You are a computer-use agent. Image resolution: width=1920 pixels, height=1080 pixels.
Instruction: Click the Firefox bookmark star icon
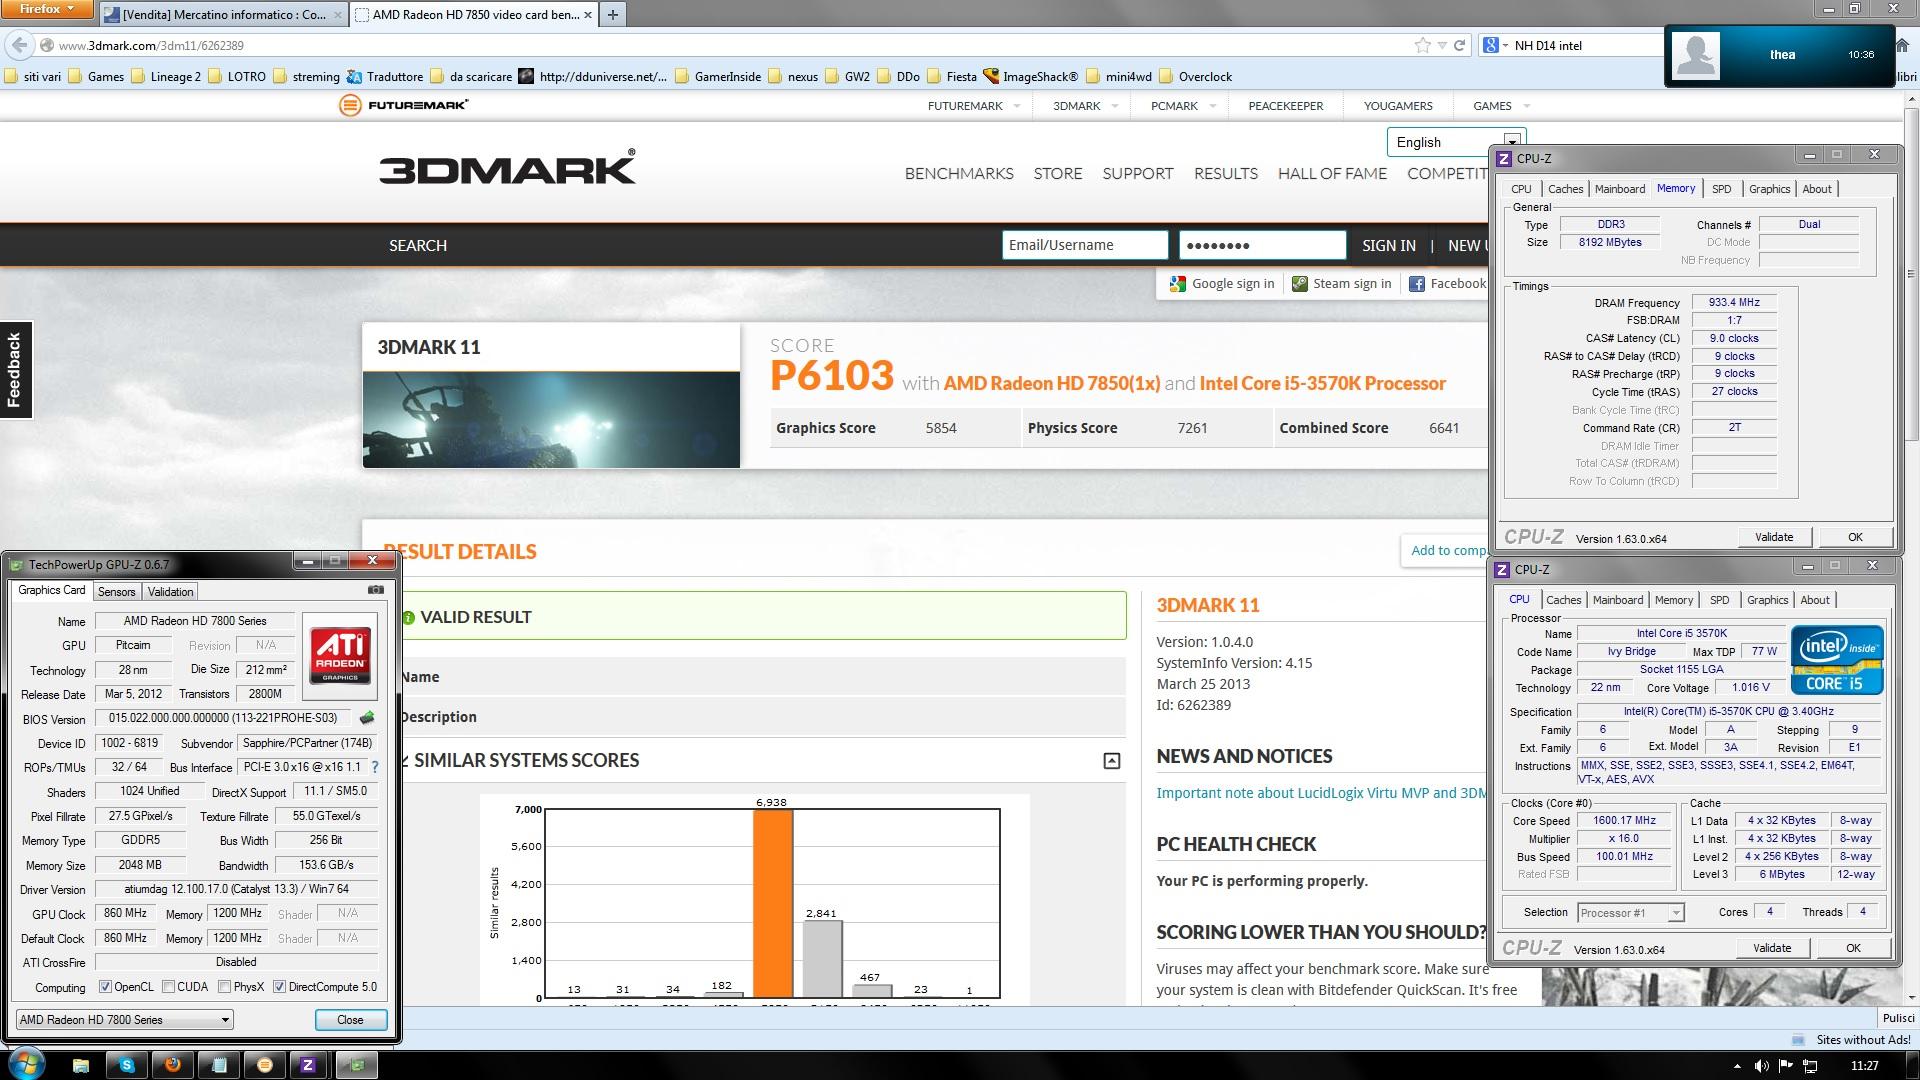pyautogui.click(x=1422, y=45)
